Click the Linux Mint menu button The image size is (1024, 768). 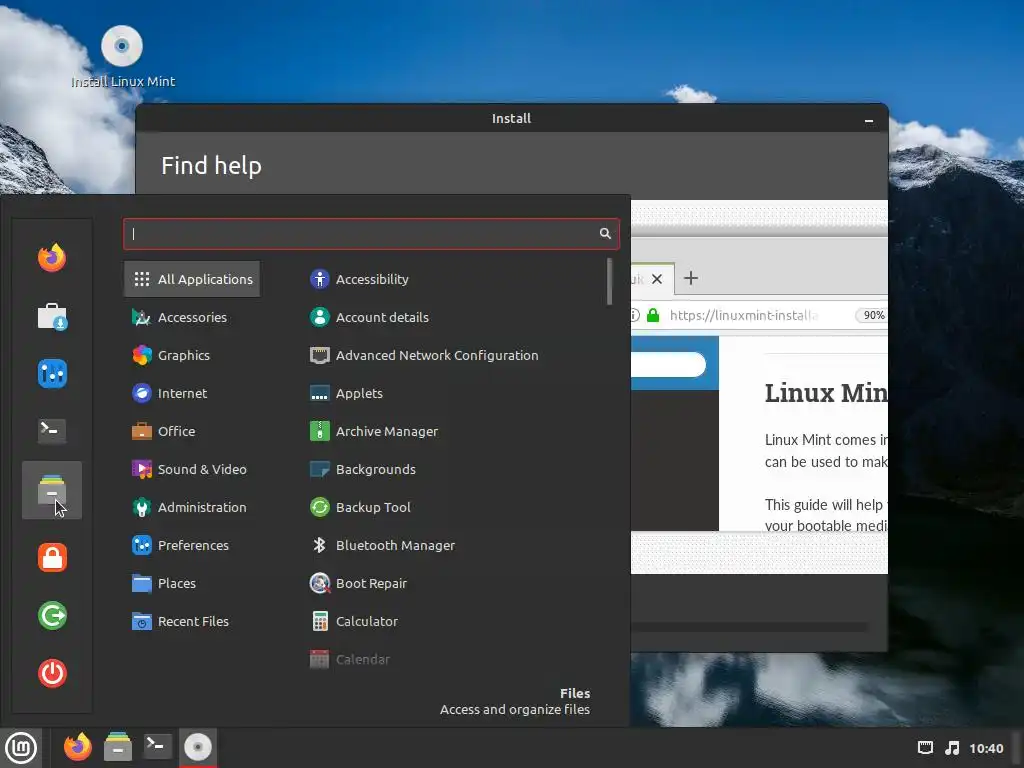coord(21,748)
